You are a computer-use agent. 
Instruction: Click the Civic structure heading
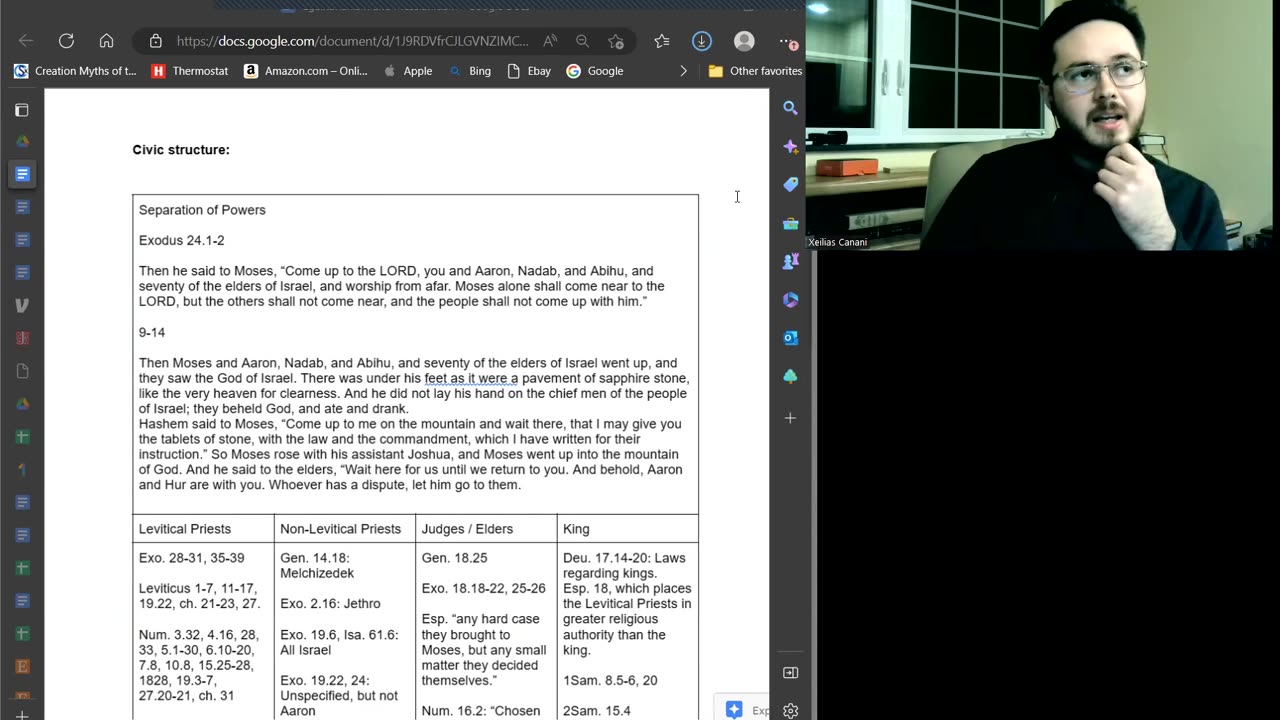point(181,150)
